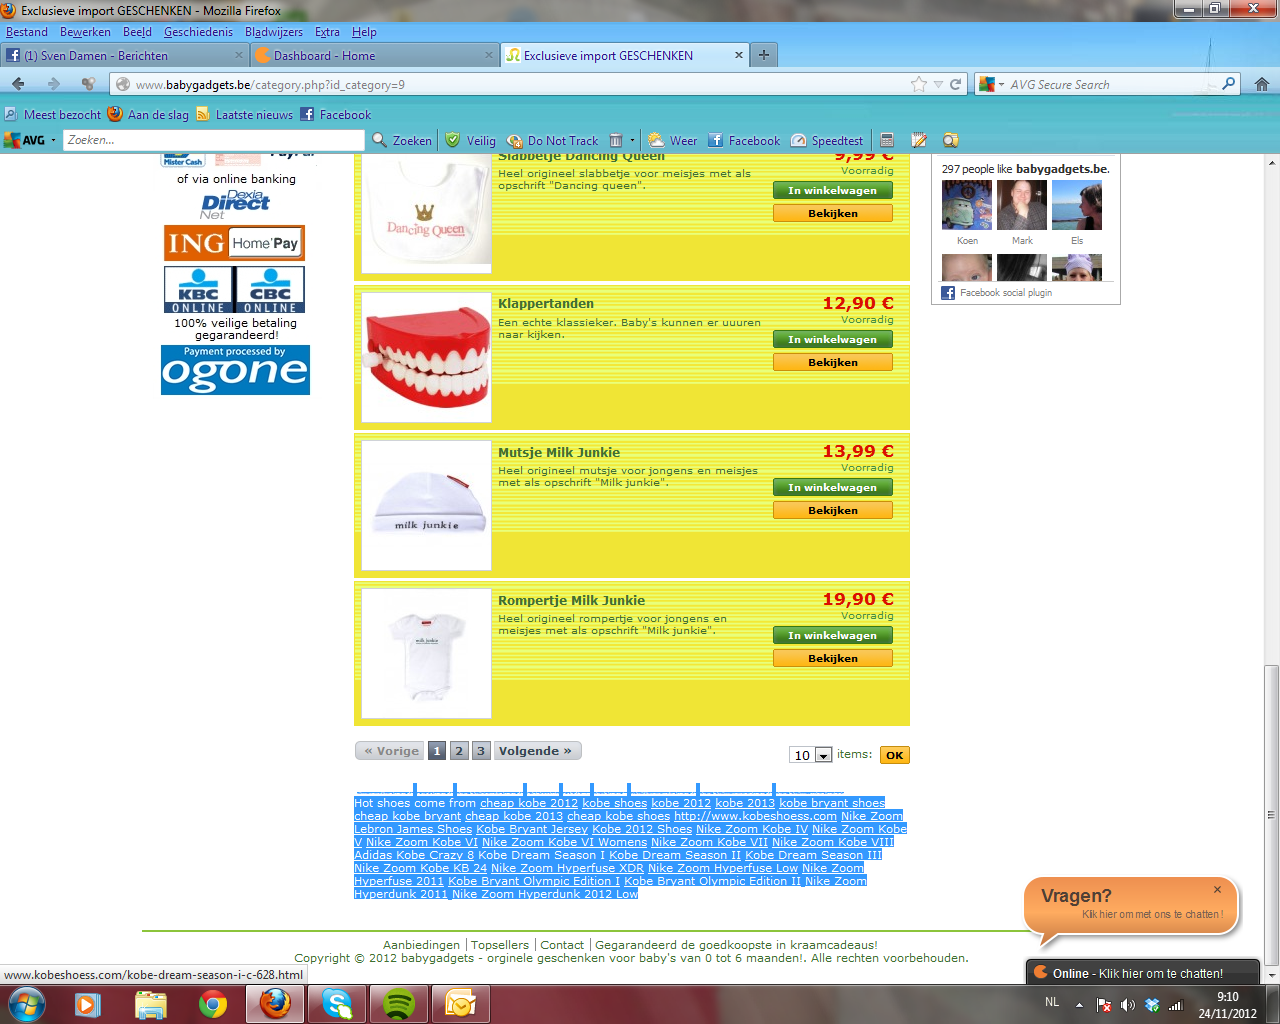Click the AVG logo on the toolbar
The height and width of the screenshot is (1024, 1280).
(x=25, y=141)
